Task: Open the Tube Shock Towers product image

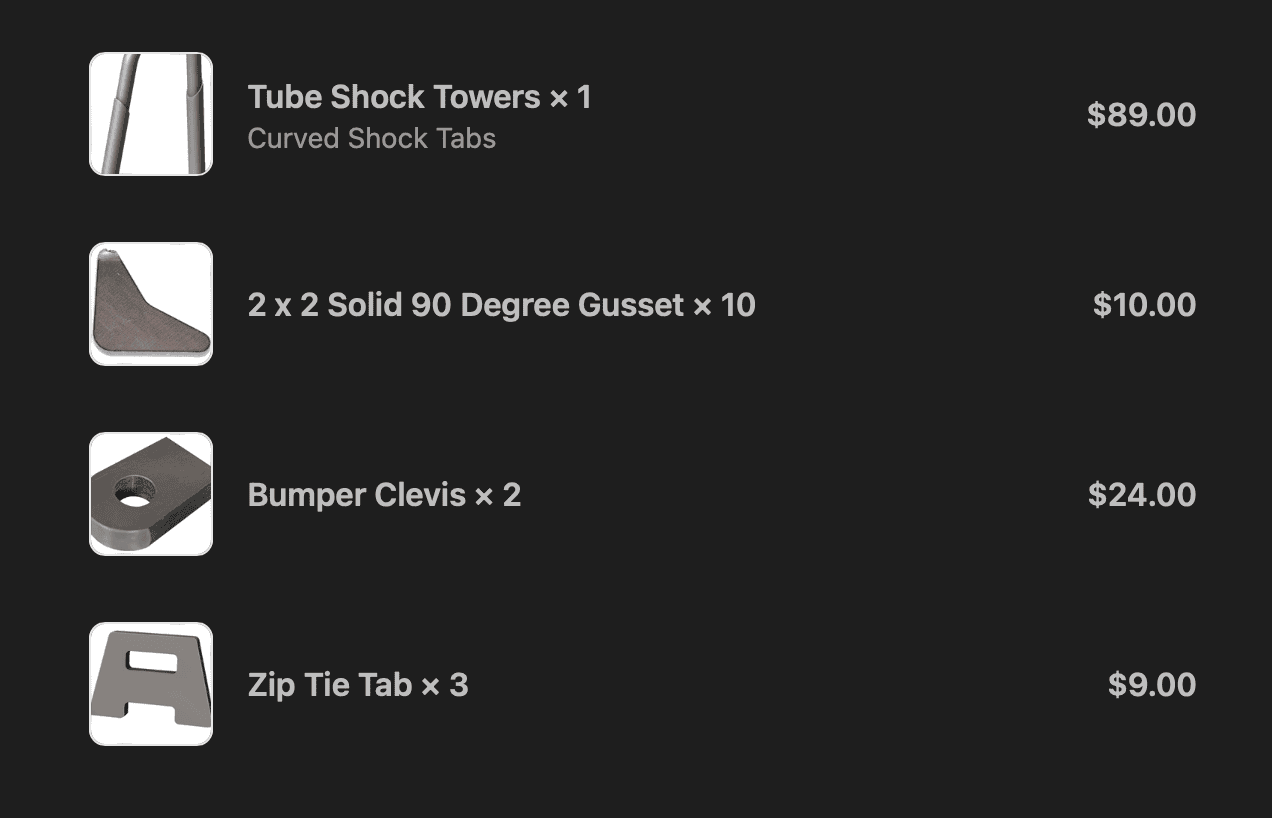Action: pyautogui.click(x=151, y=114)
